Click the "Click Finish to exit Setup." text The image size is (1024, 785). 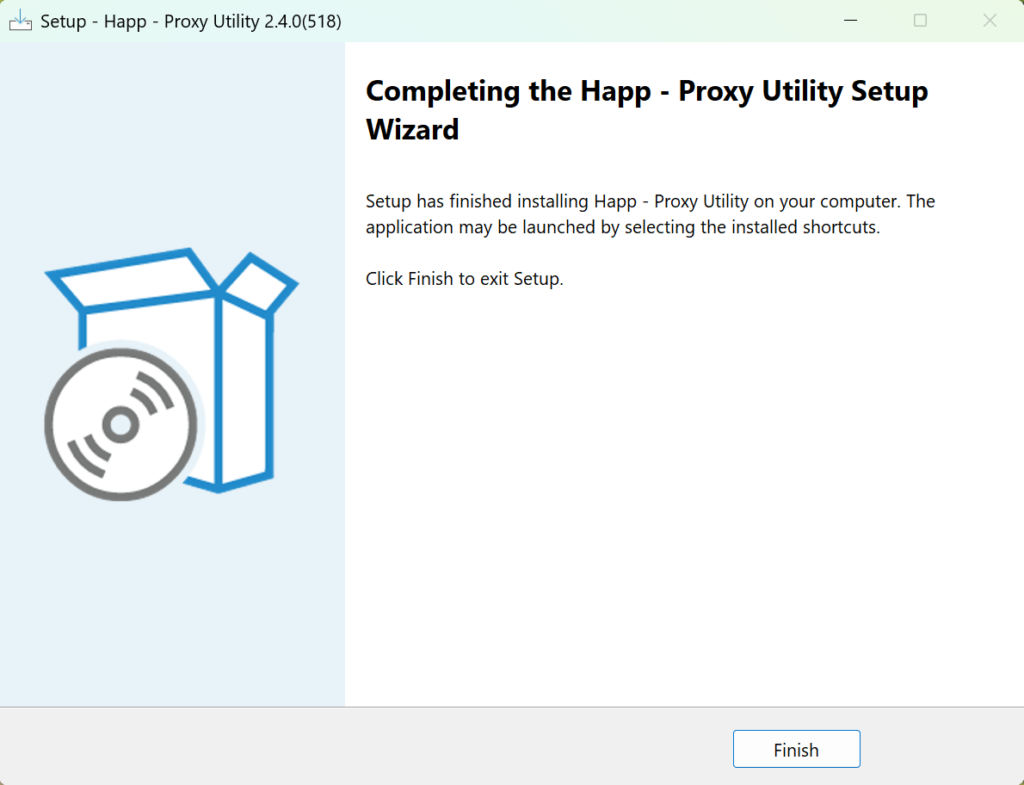(464, 279)
